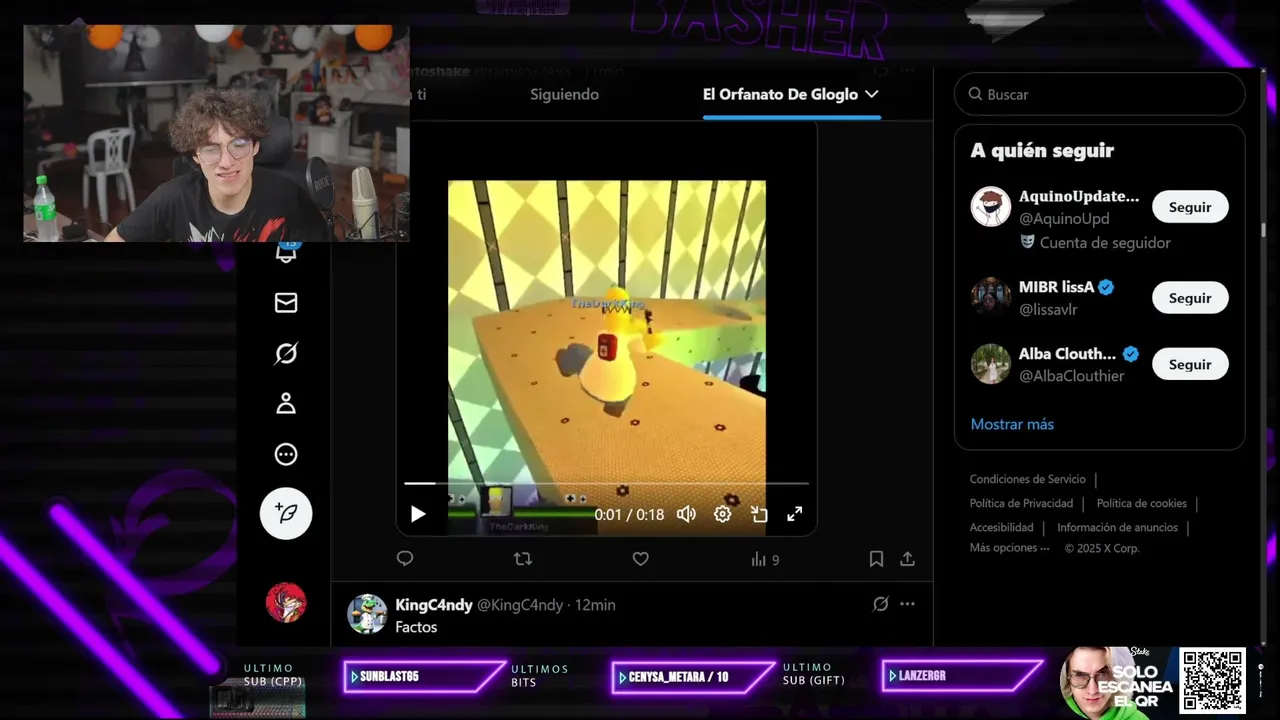Open AquinoUpdate profile avatar

pos(991,207)
